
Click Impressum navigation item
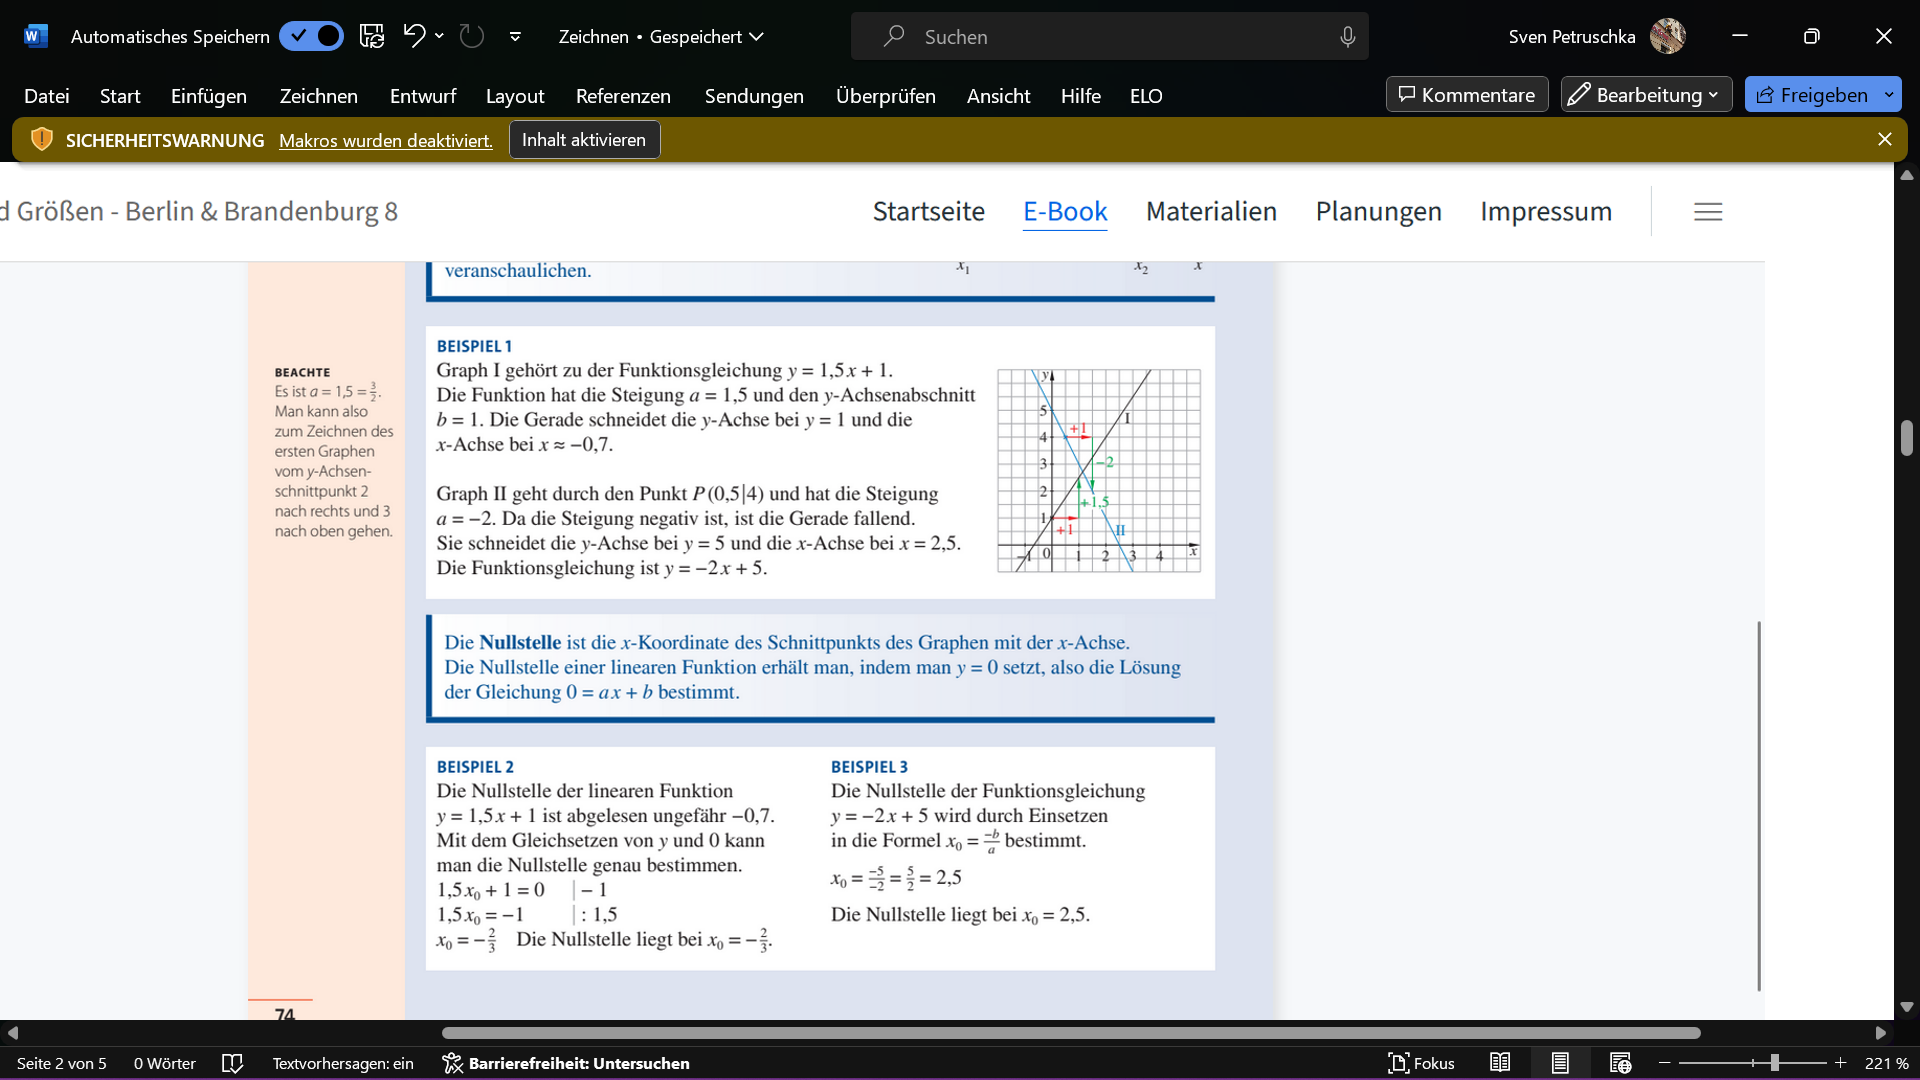1546,211
